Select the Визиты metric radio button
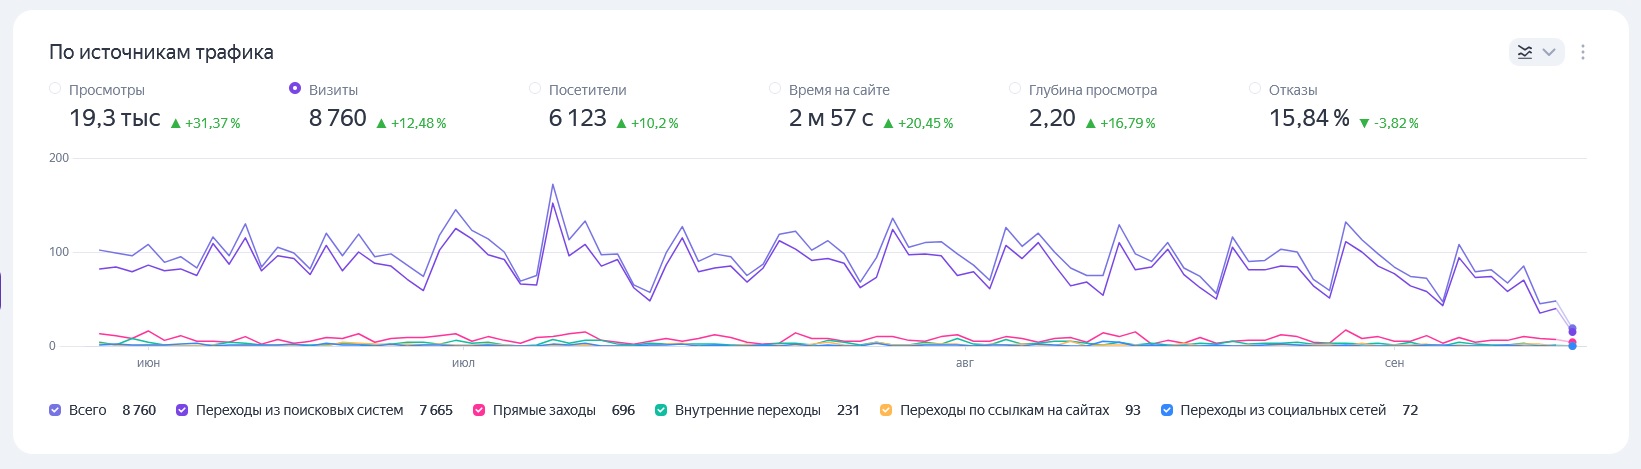Screen dimensions: 1641x469 [x=295, y=89]
